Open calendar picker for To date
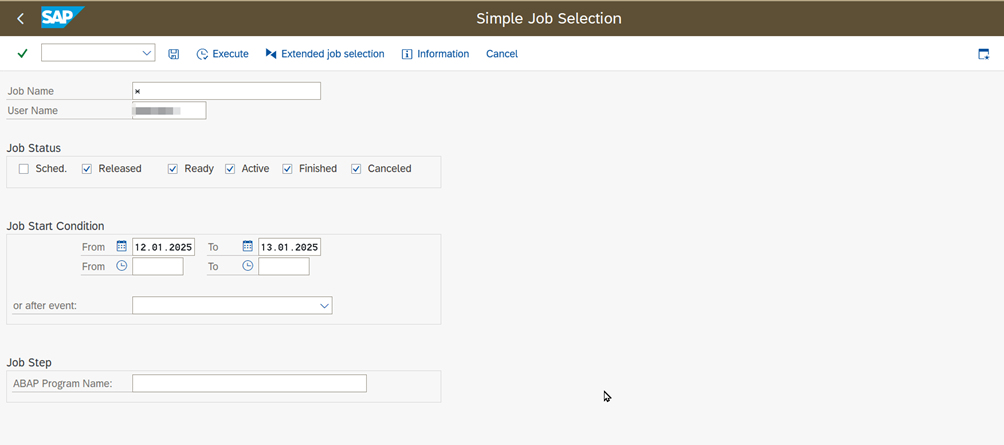 248,246
